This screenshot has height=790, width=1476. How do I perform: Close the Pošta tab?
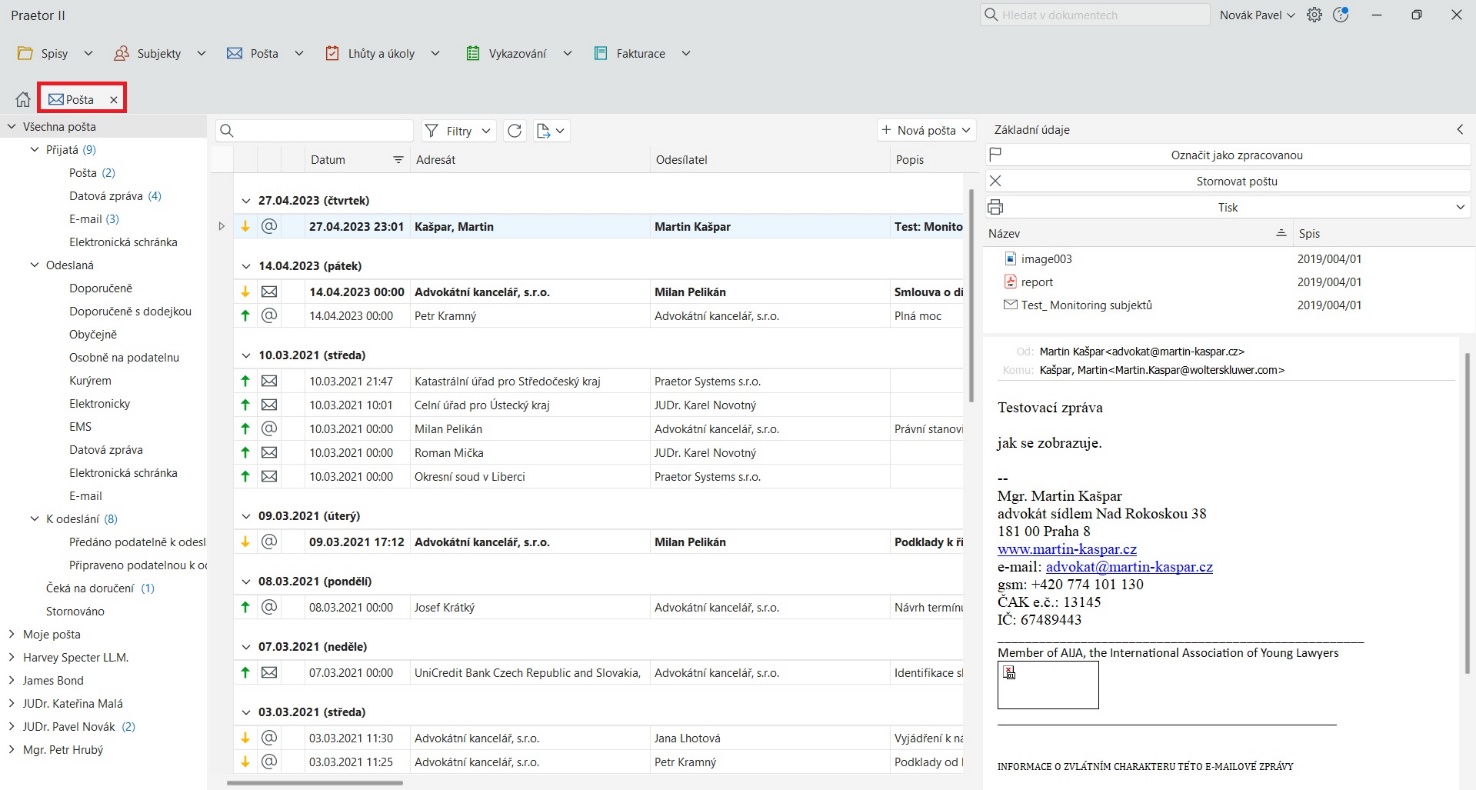pos(114,100)
